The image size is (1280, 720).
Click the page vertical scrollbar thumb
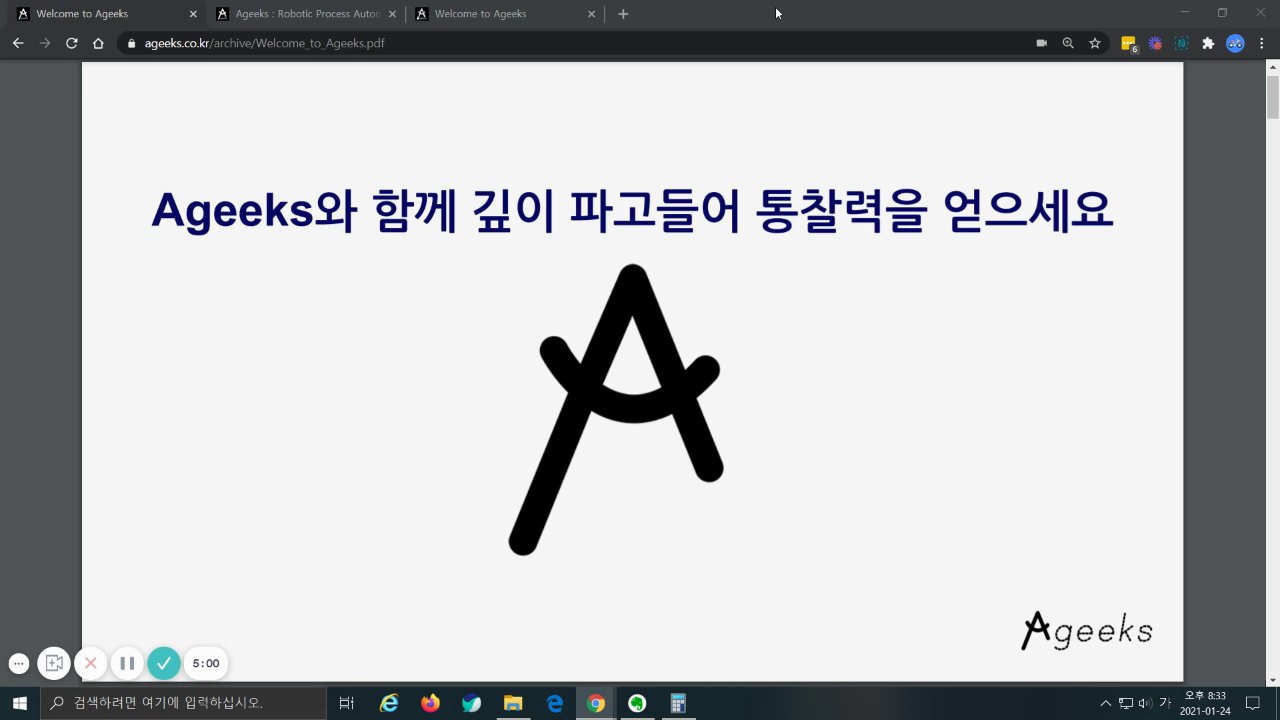click(1273, 97)
